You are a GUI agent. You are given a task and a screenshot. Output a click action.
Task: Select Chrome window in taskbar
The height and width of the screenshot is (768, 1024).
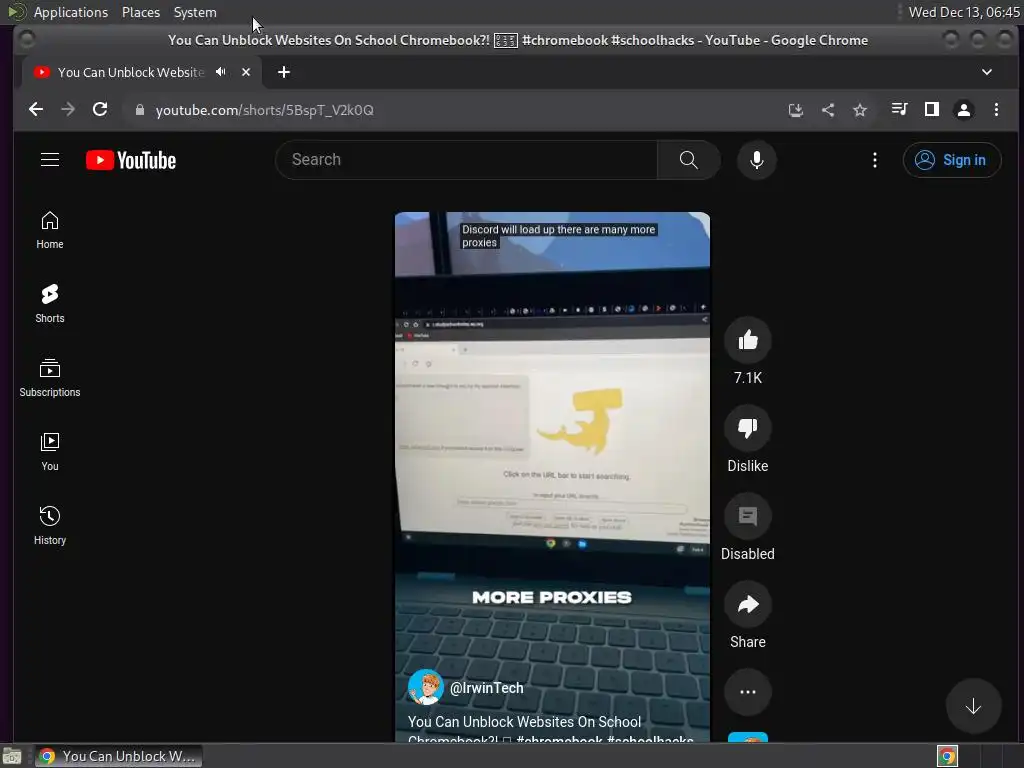[118, 756]
